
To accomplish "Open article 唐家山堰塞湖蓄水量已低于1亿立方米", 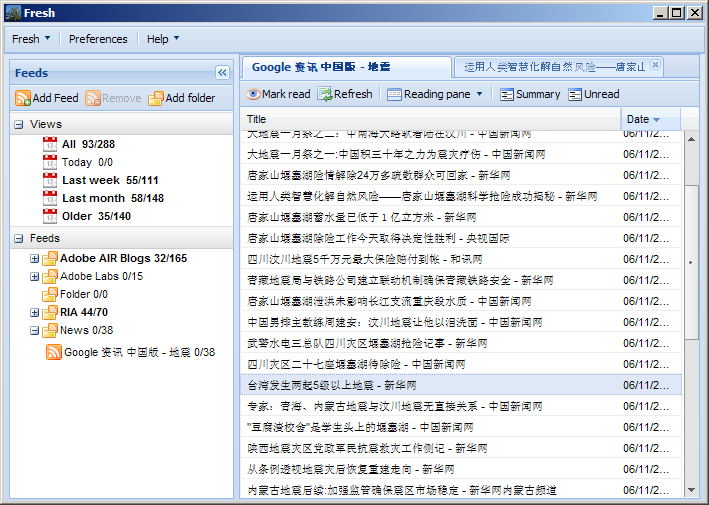I will pyautogui.click(x=461, y=217).
